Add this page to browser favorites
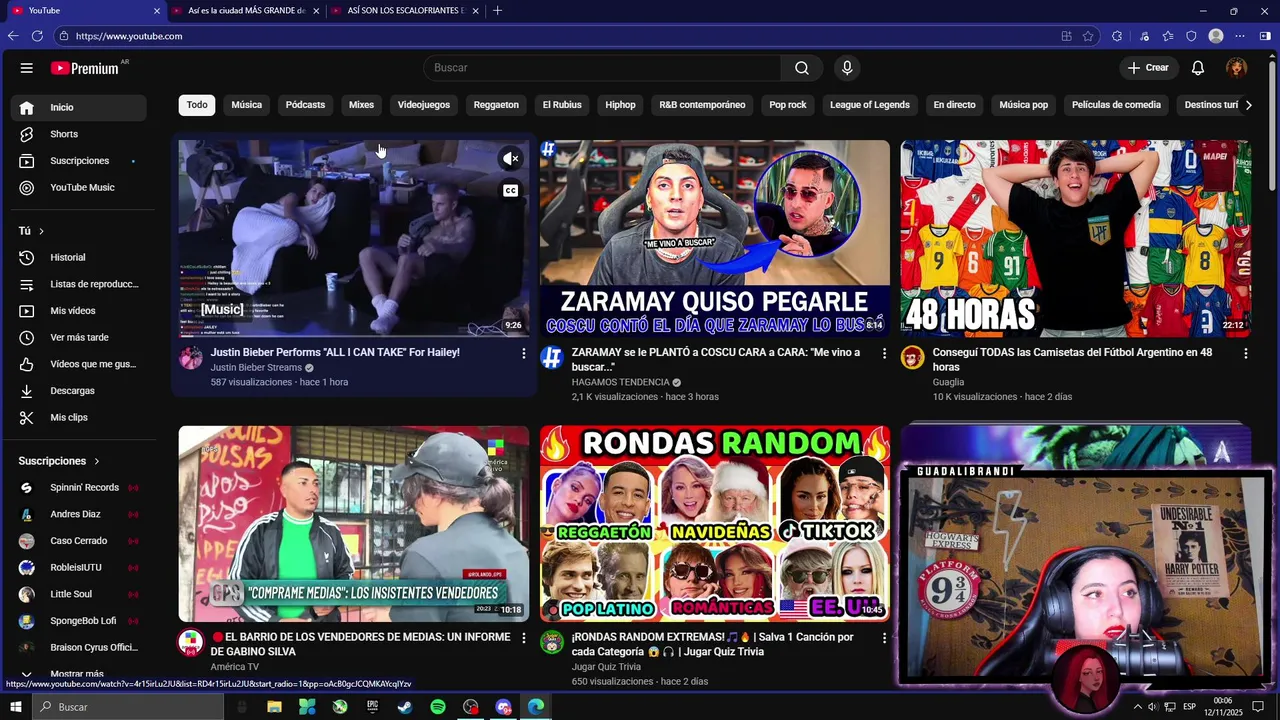Screen dimensions: 1280x720 click(1089, 36)
